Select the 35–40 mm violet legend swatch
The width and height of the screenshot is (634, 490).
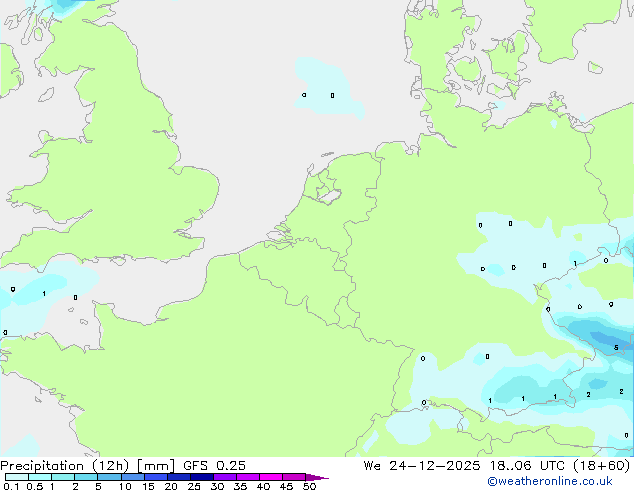pos(248,477)
